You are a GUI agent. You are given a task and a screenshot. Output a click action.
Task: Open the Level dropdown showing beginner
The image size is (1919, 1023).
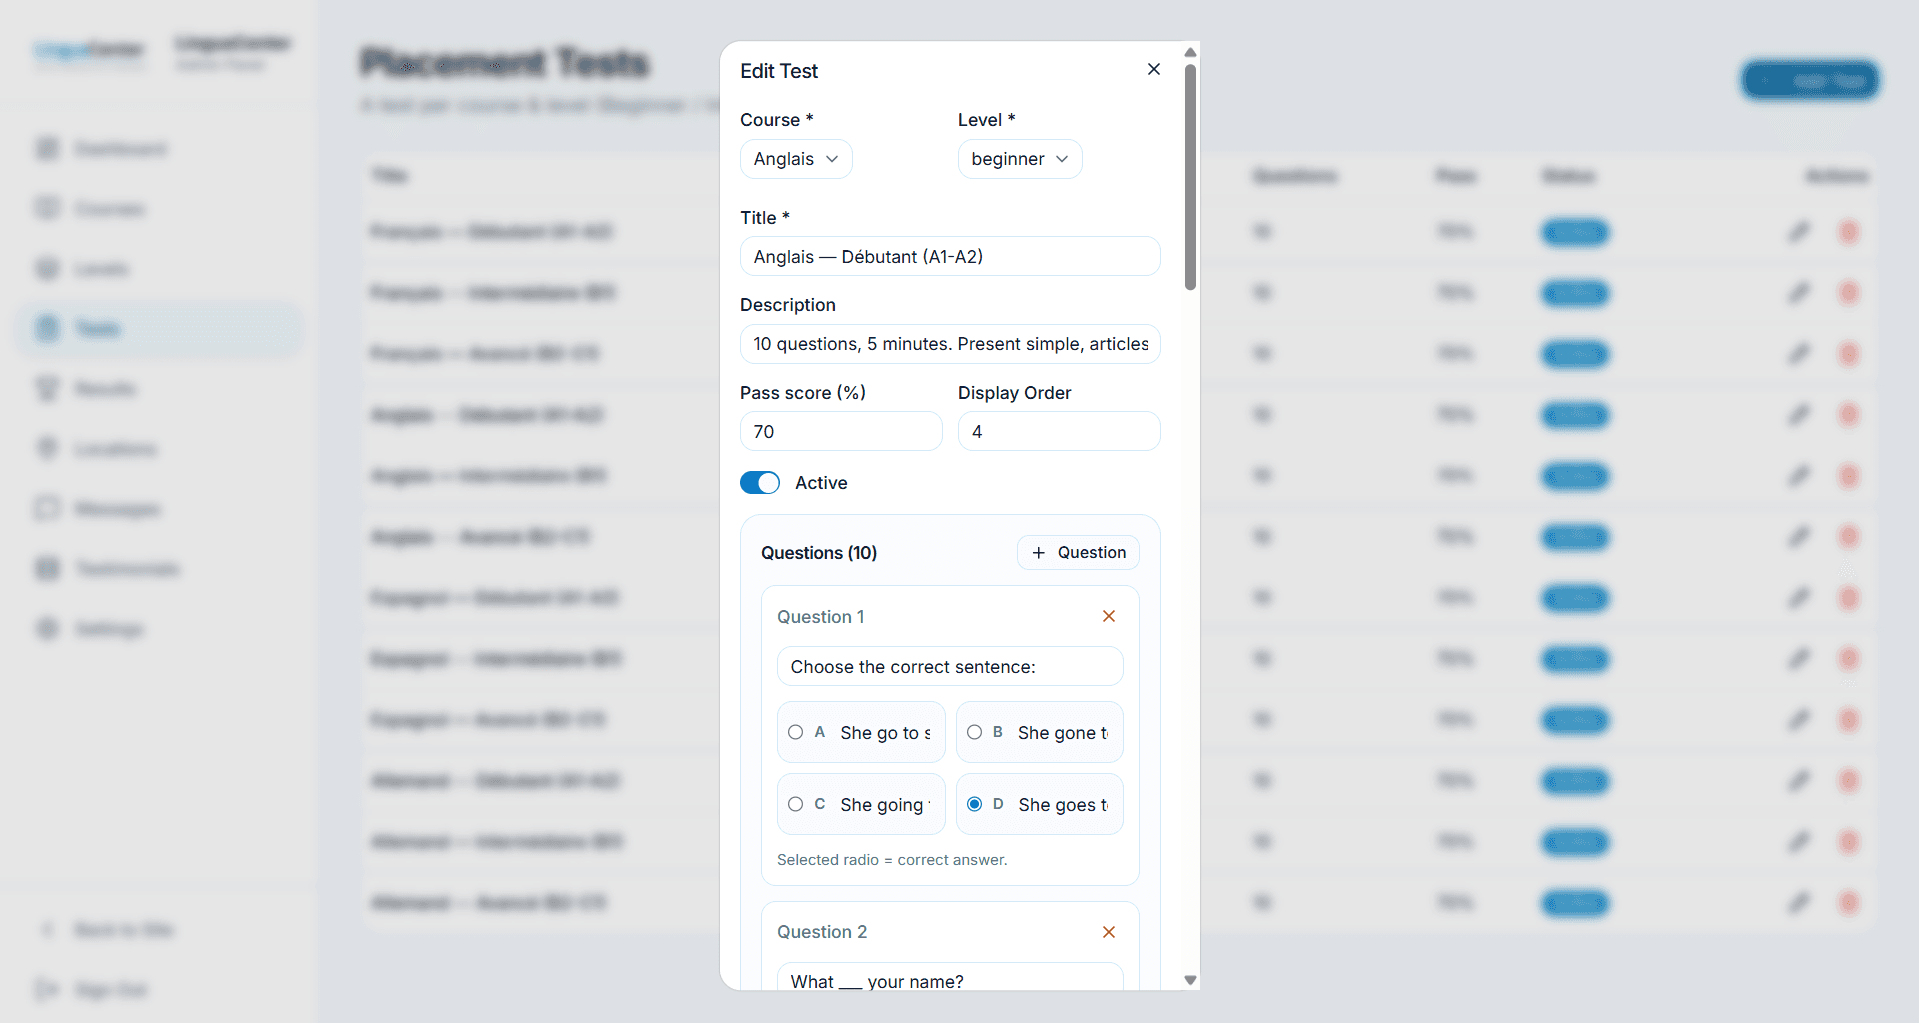[1020, 159]
